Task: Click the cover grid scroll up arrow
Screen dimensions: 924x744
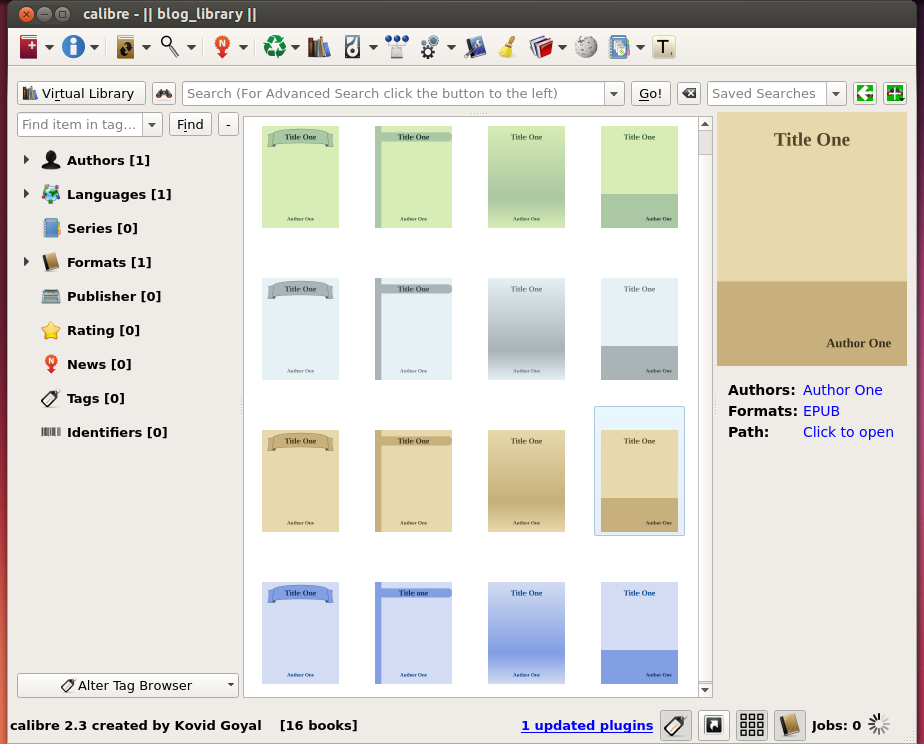Action: [x=705, y=124]
